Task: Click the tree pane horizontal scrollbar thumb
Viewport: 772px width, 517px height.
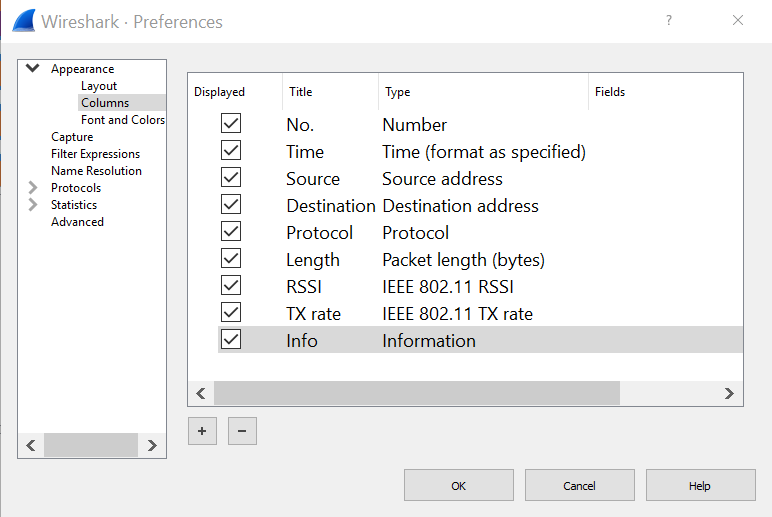Action: [x=91, y=445]
